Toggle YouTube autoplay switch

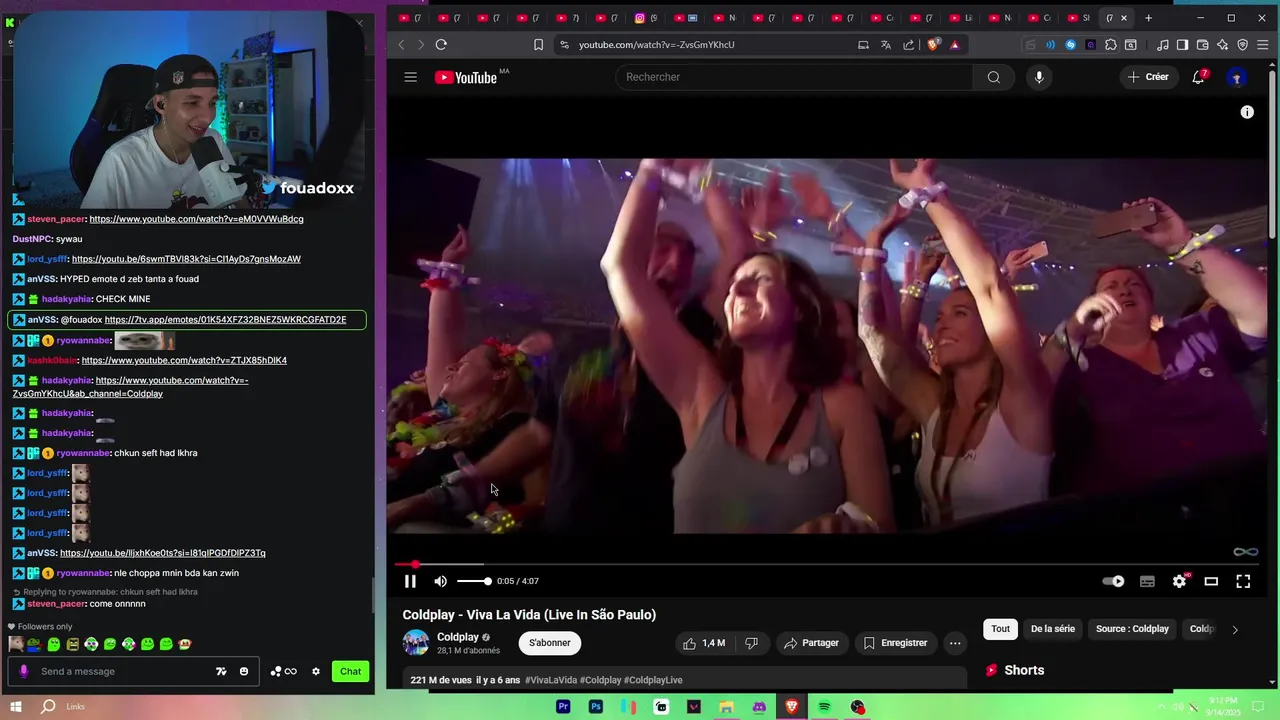tap(1113, 581)
